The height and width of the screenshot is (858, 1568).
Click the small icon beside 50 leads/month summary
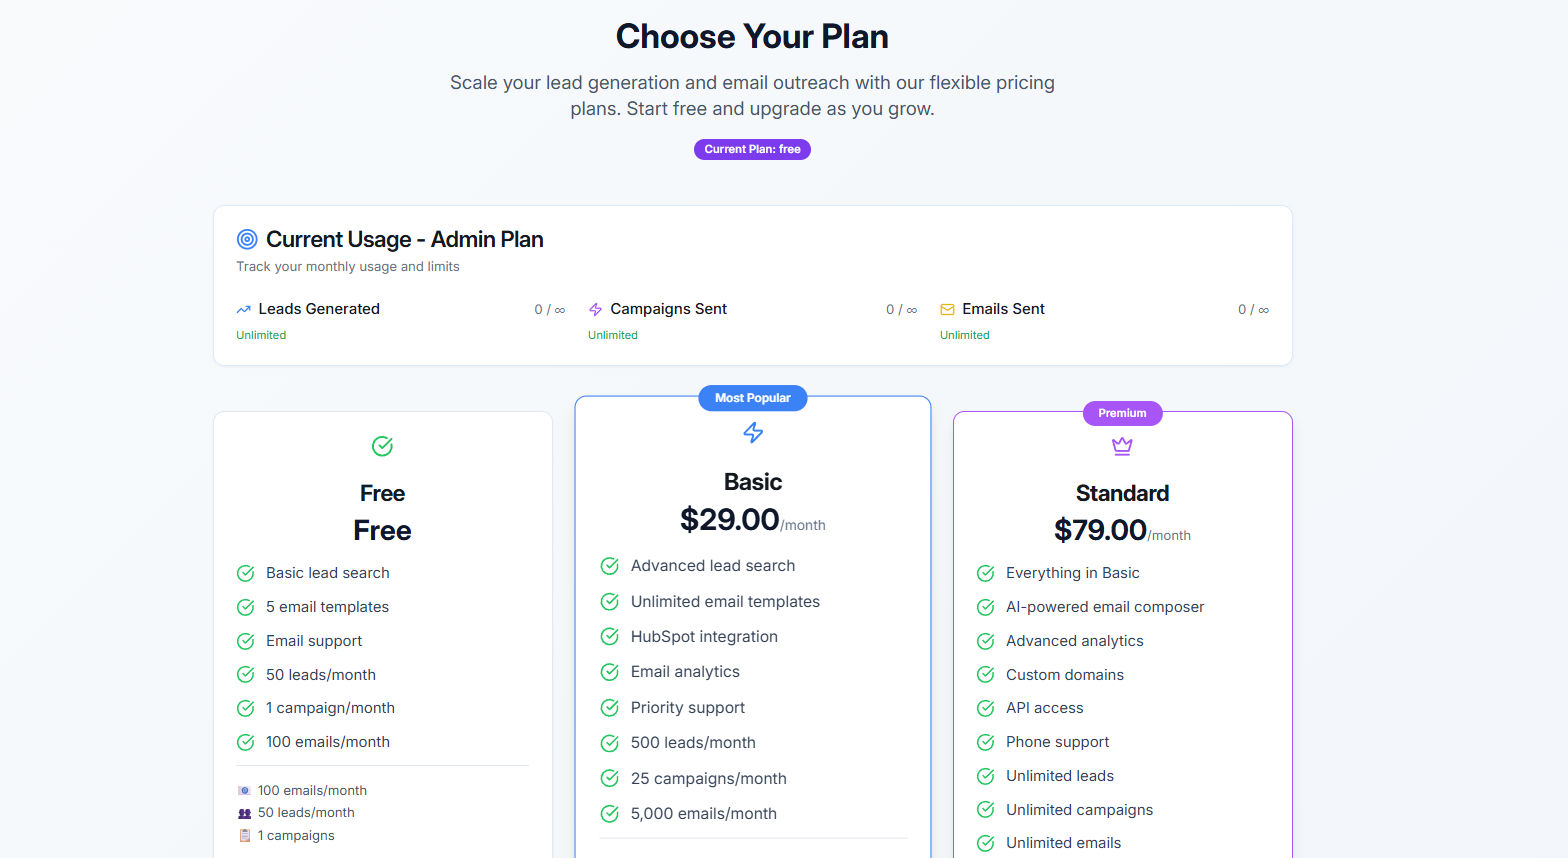[244, 813]
